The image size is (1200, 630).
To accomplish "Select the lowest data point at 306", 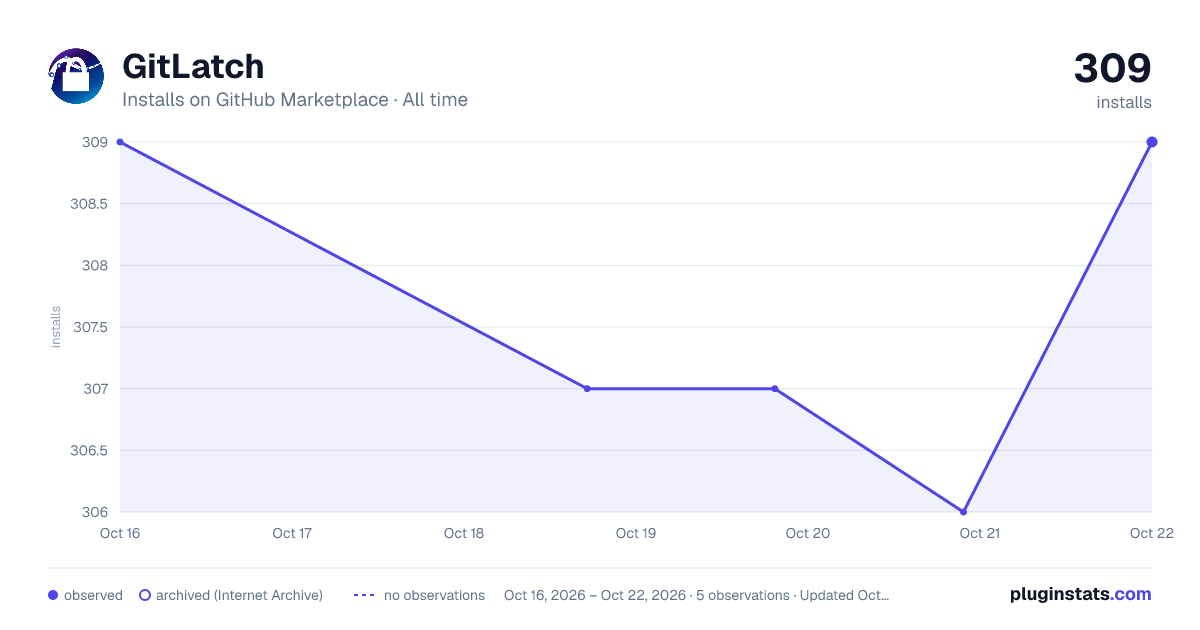I will coord(964,512).
